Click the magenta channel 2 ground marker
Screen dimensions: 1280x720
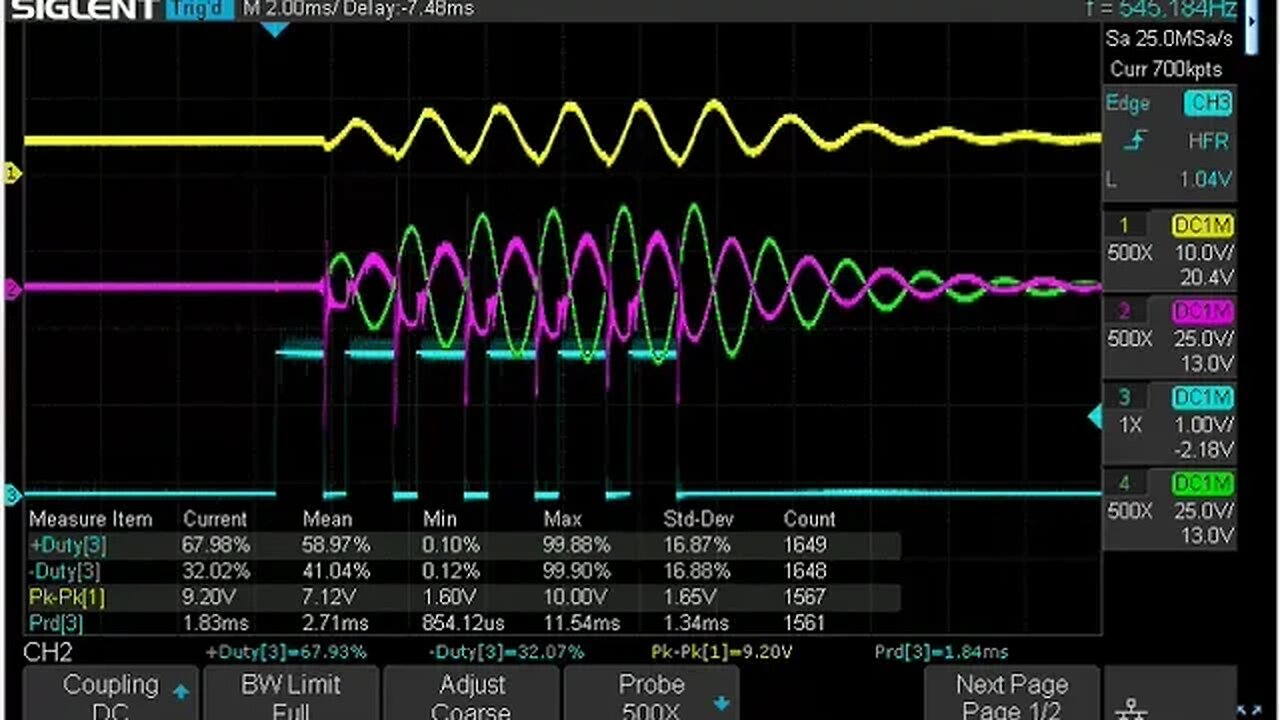[x=12, y=290]
